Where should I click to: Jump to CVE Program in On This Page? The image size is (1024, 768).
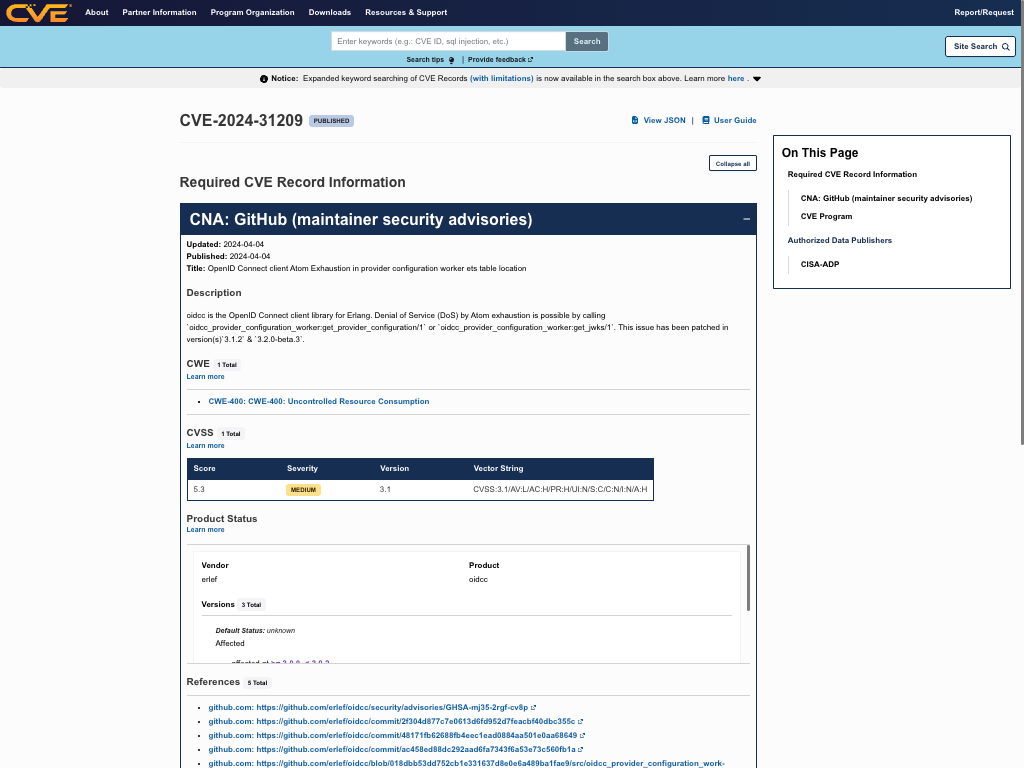point(826,216)
